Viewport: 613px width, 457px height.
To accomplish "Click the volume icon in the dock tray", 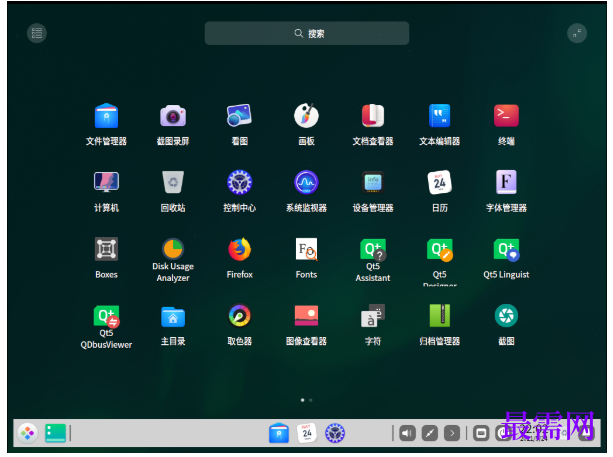I will 407,433.
